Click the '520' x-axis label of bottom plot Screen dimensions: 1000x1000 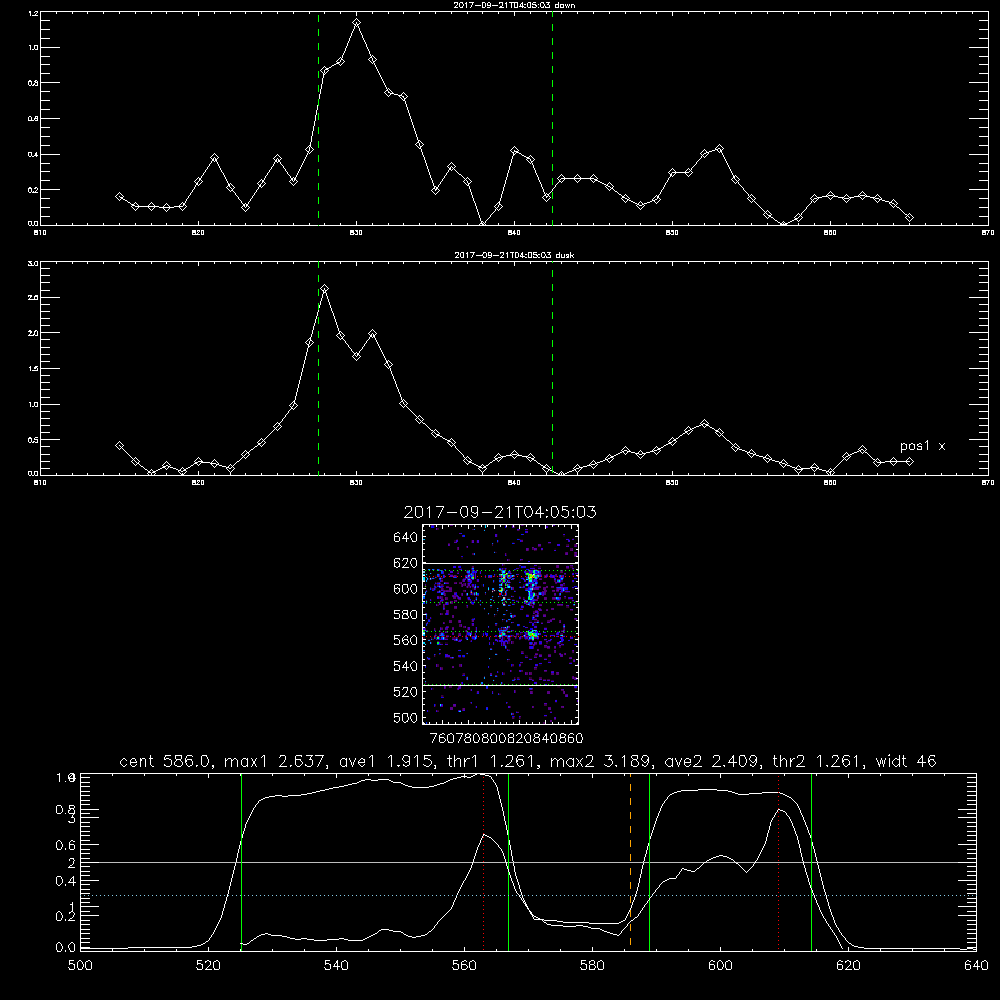(x=208, y=966)
